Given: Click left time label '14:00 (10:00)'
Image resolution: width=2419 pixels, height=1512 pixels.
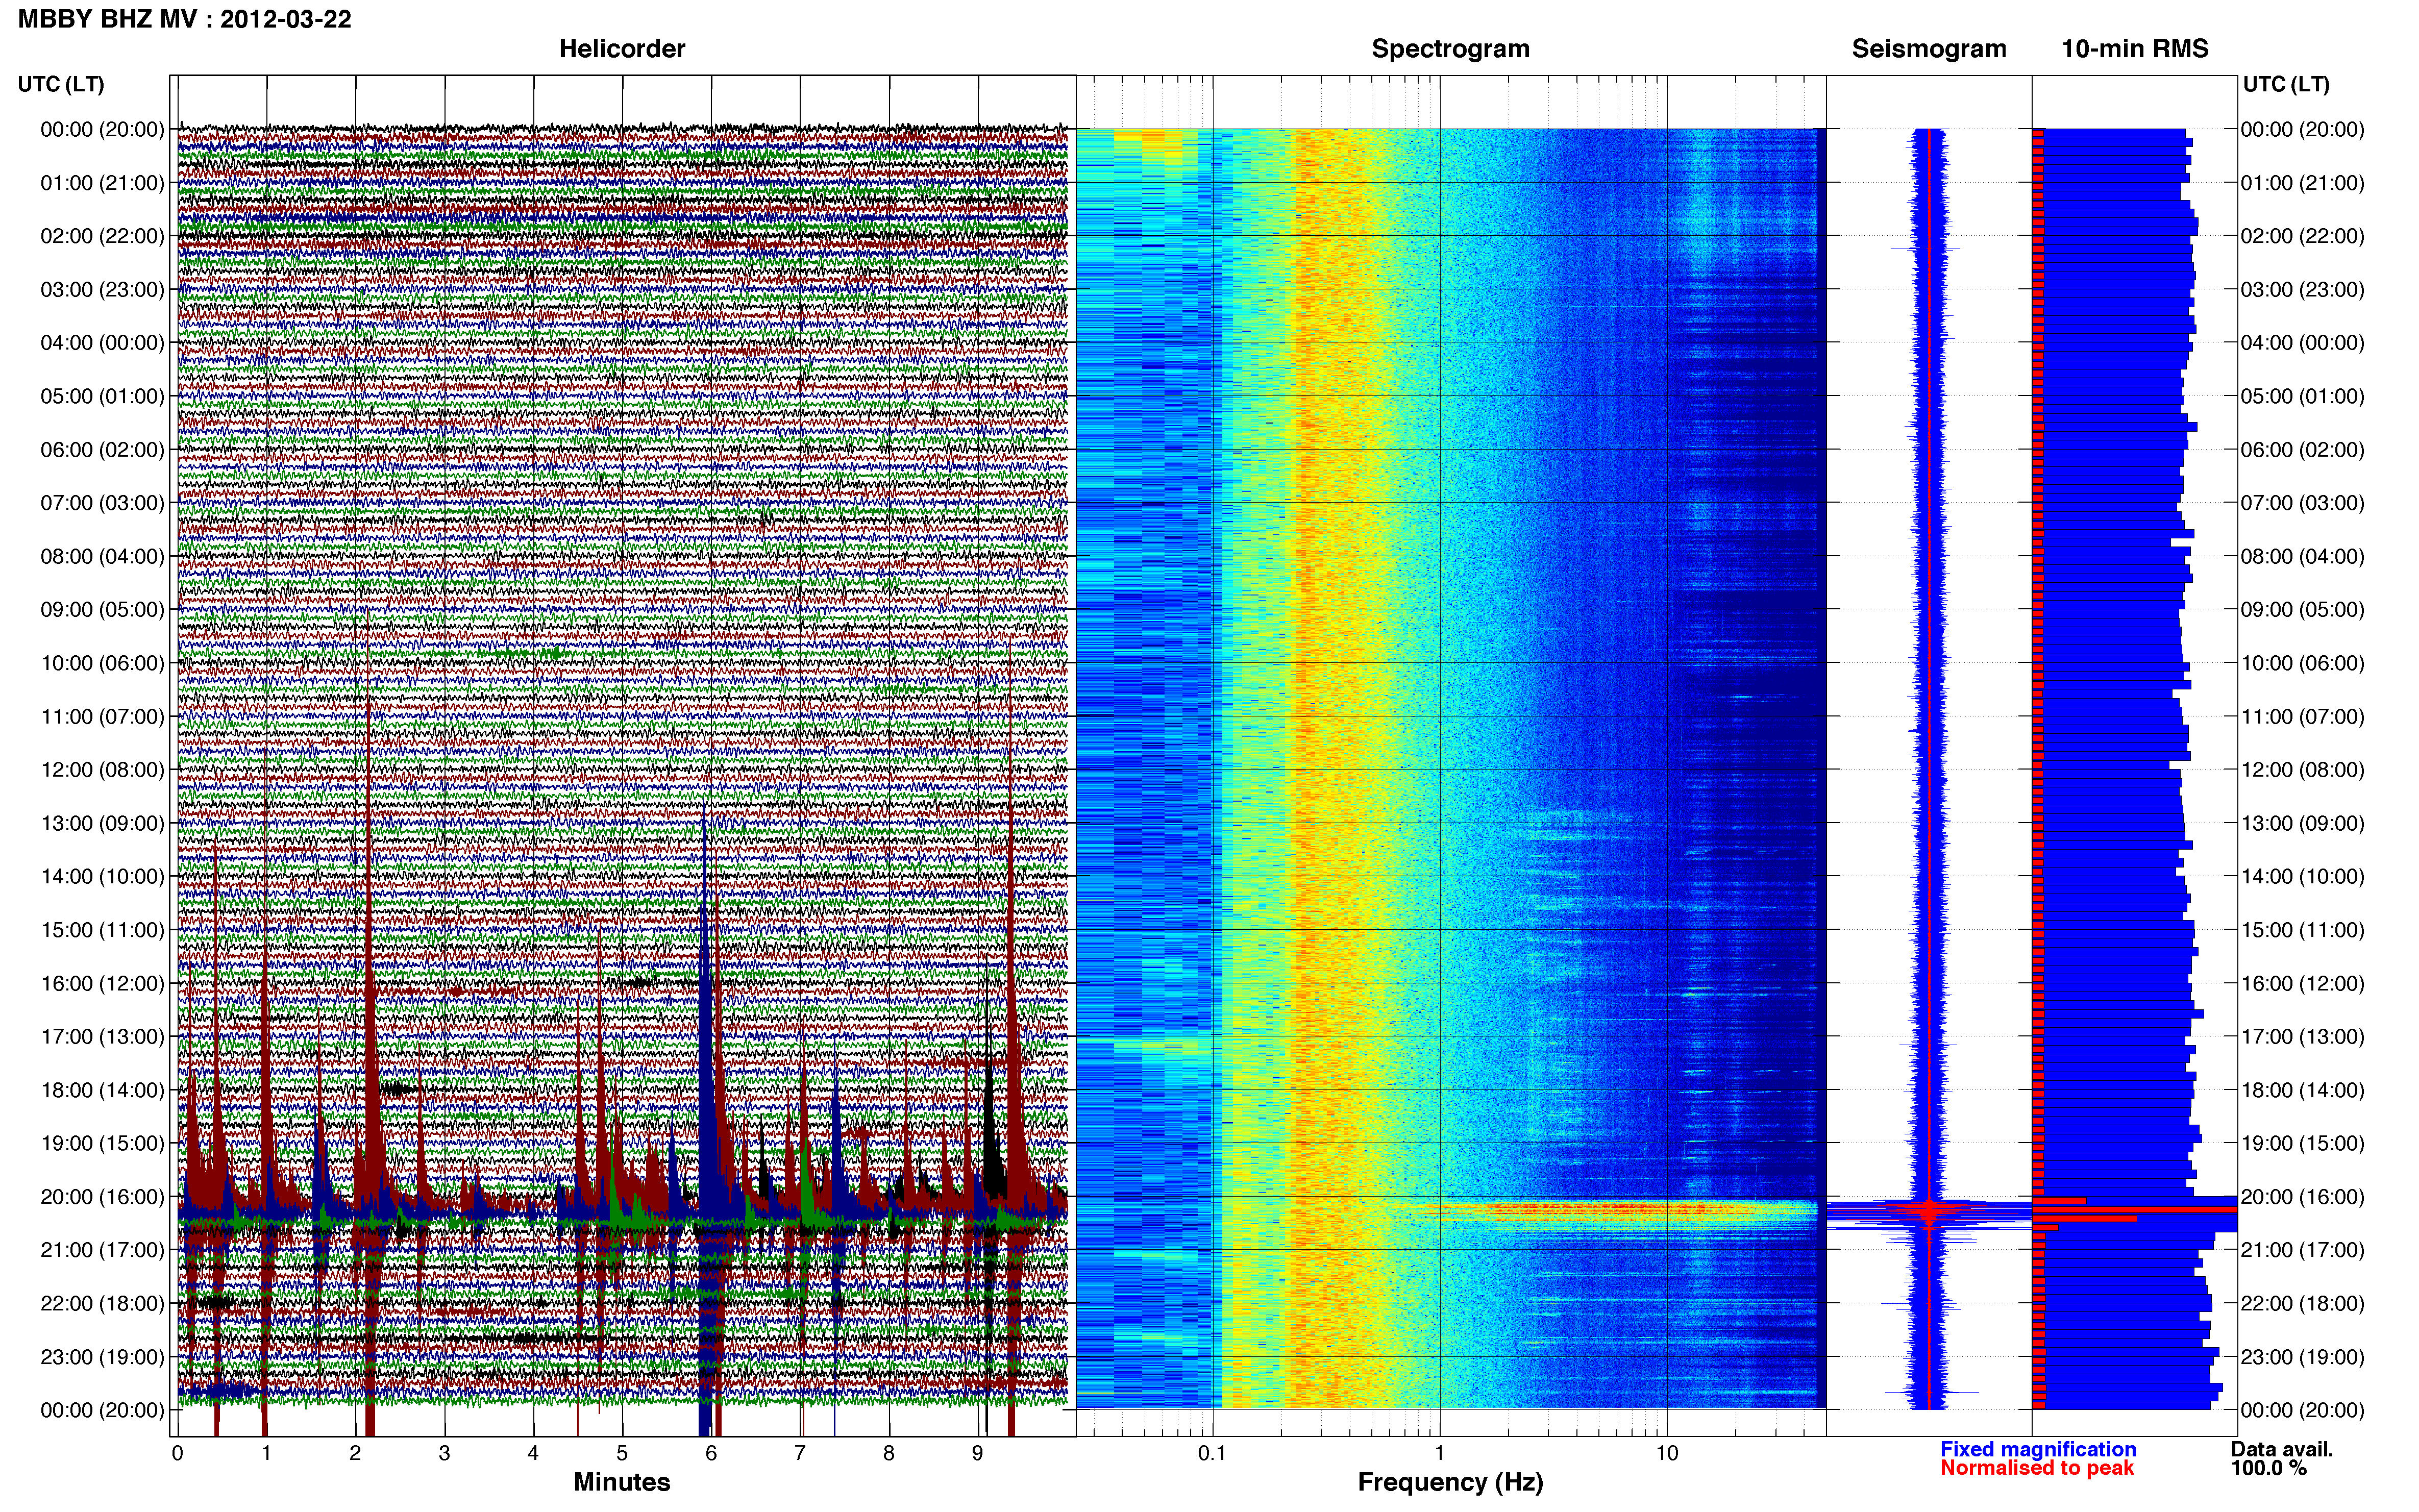Looking at the screenshot, I should coord(102,876).
